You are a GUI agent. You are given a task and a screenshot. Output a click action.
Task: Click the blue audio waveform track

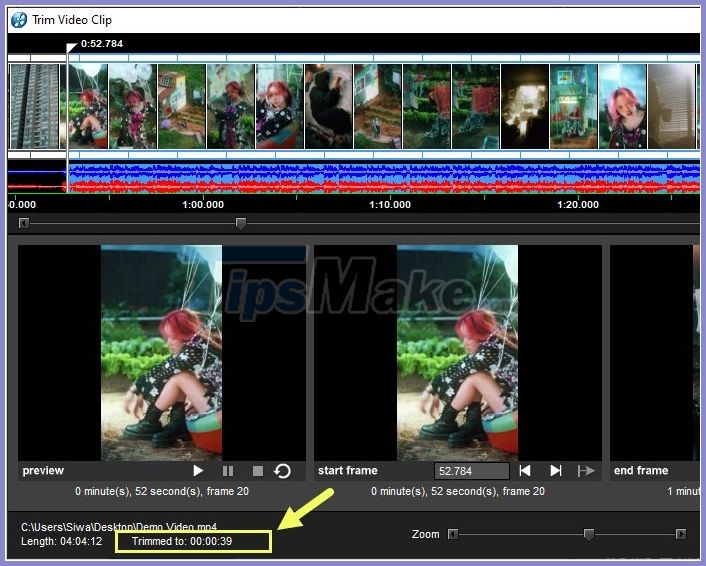click(353, 171)
